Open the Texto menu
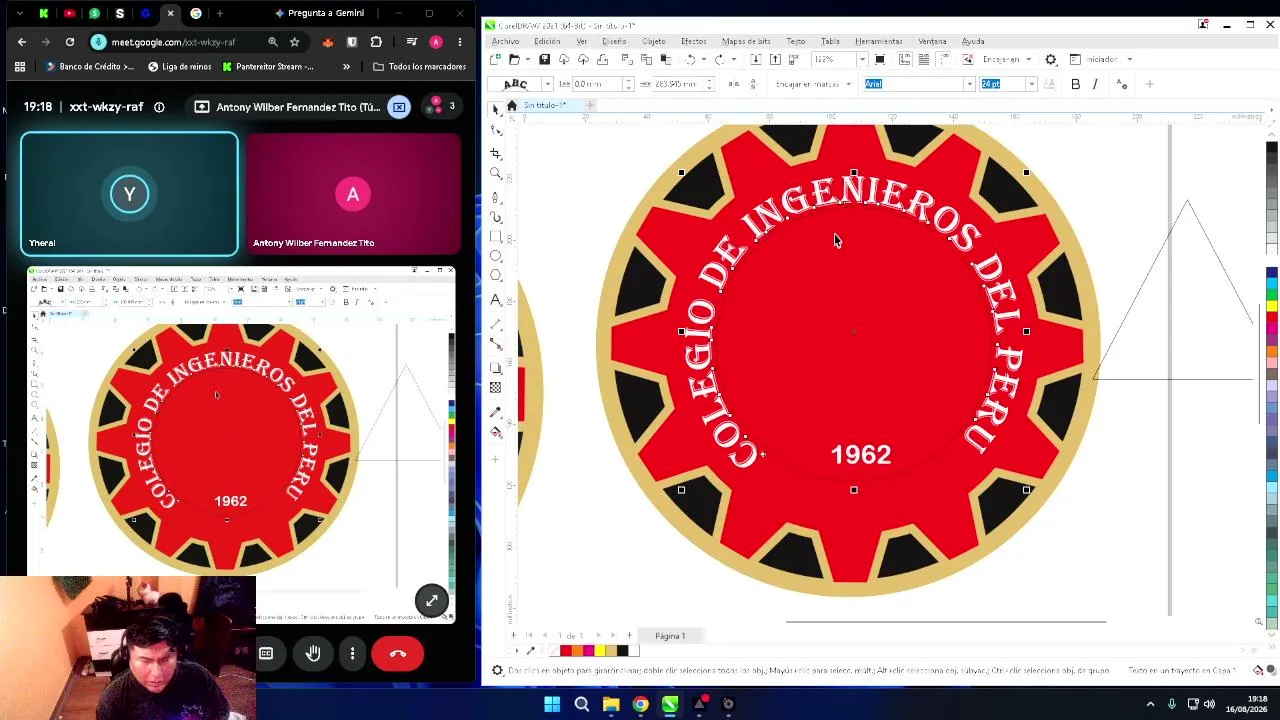1280x720 pixels. [x=796, y=41]
